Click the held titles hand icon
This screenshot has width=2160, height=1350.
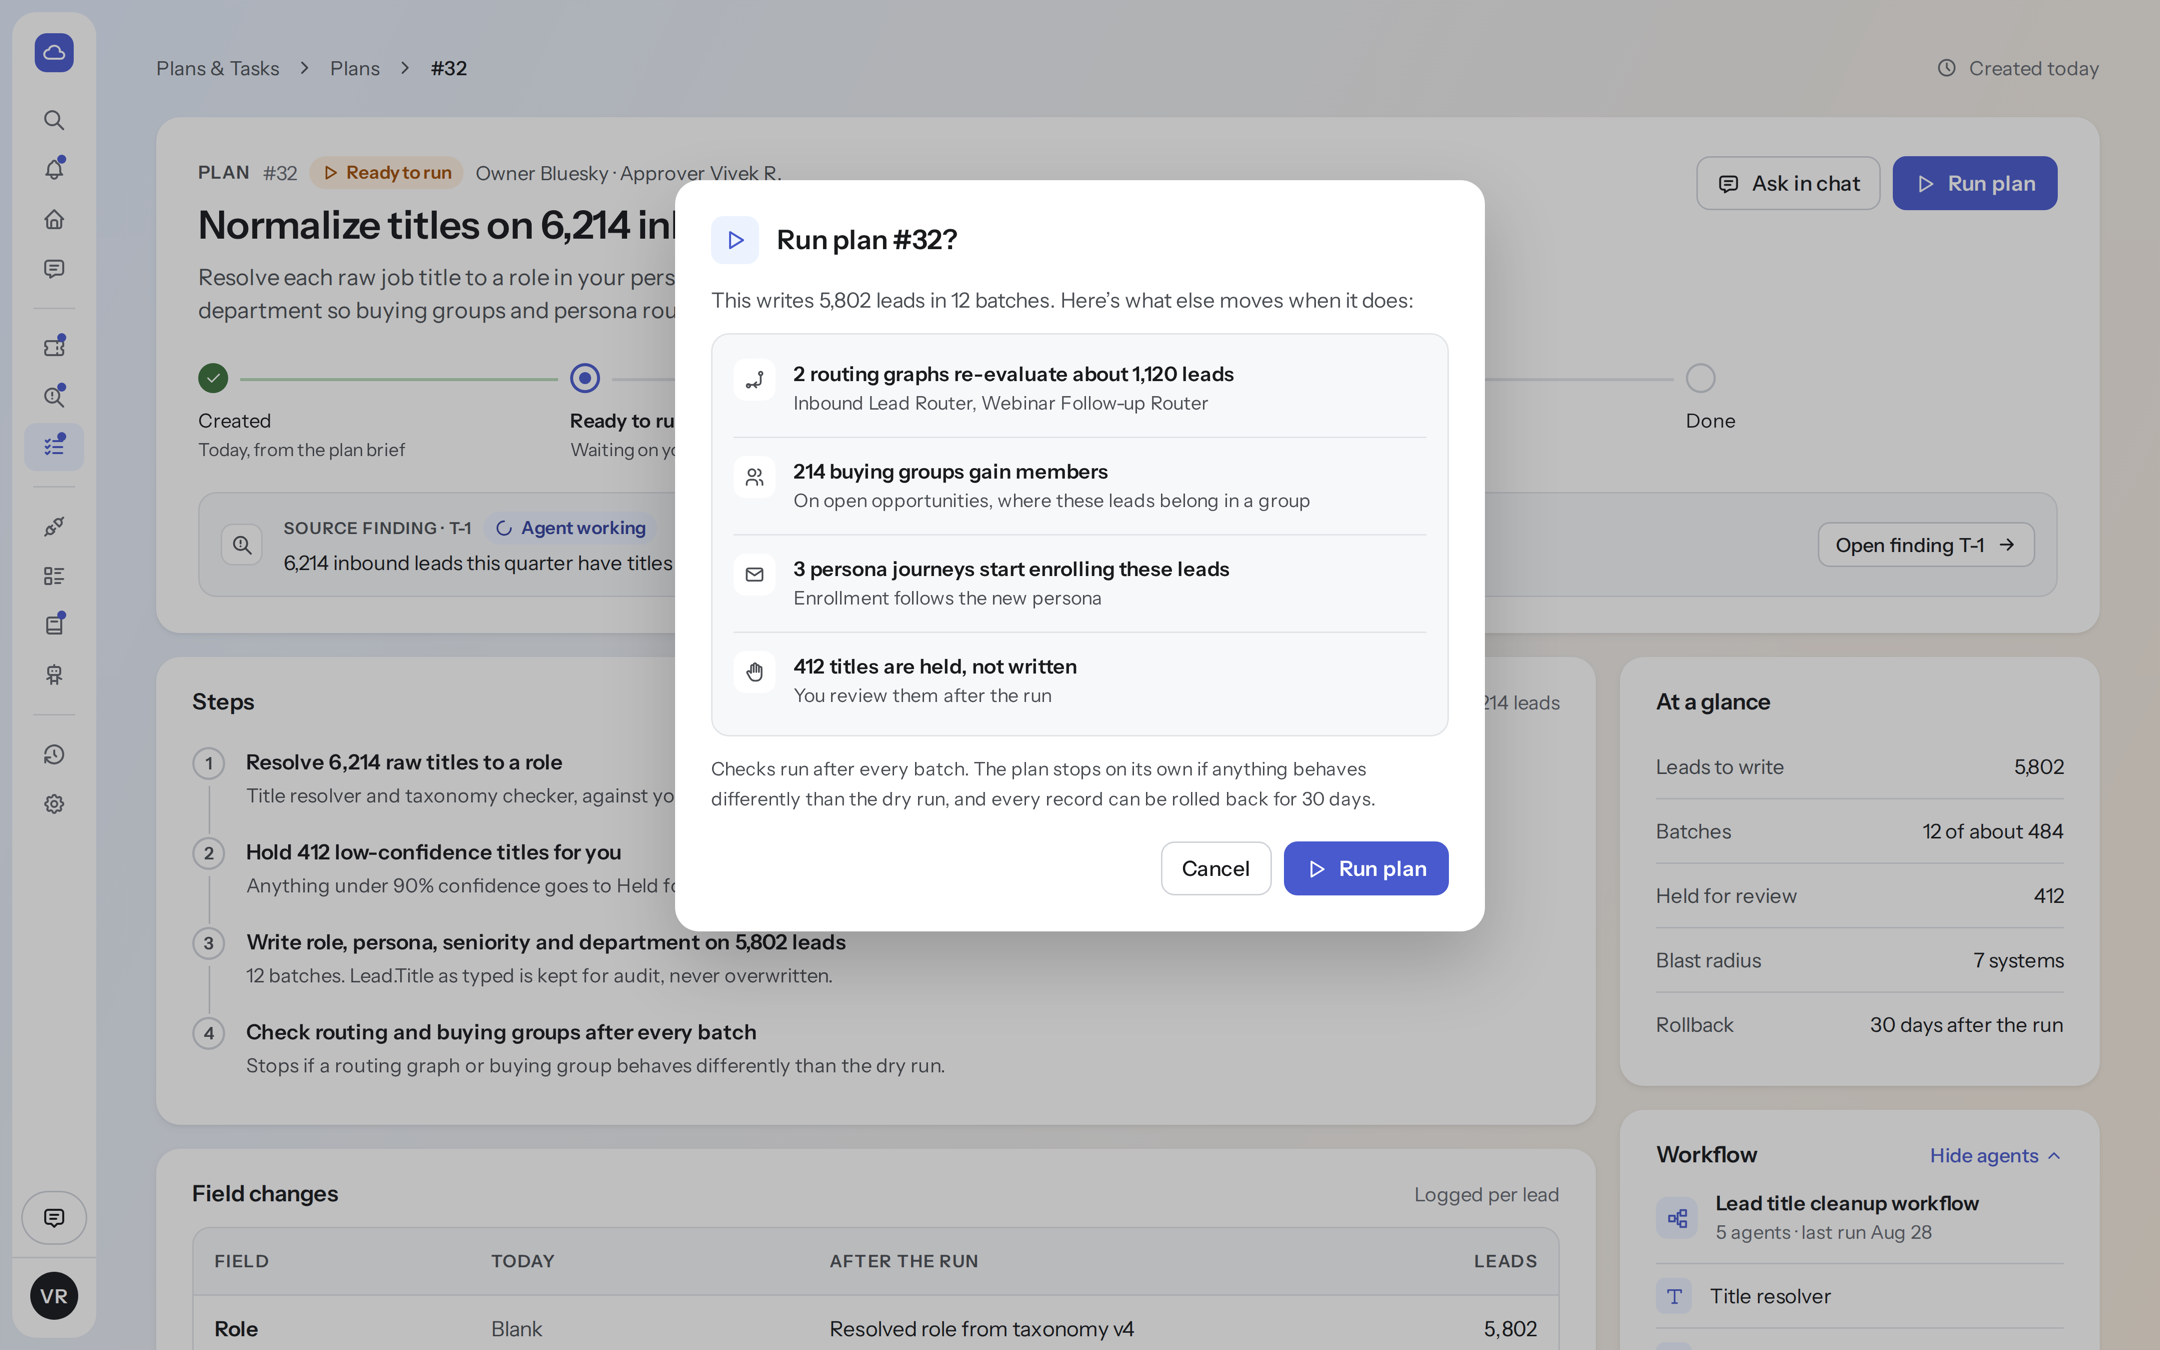click(755, 672)
